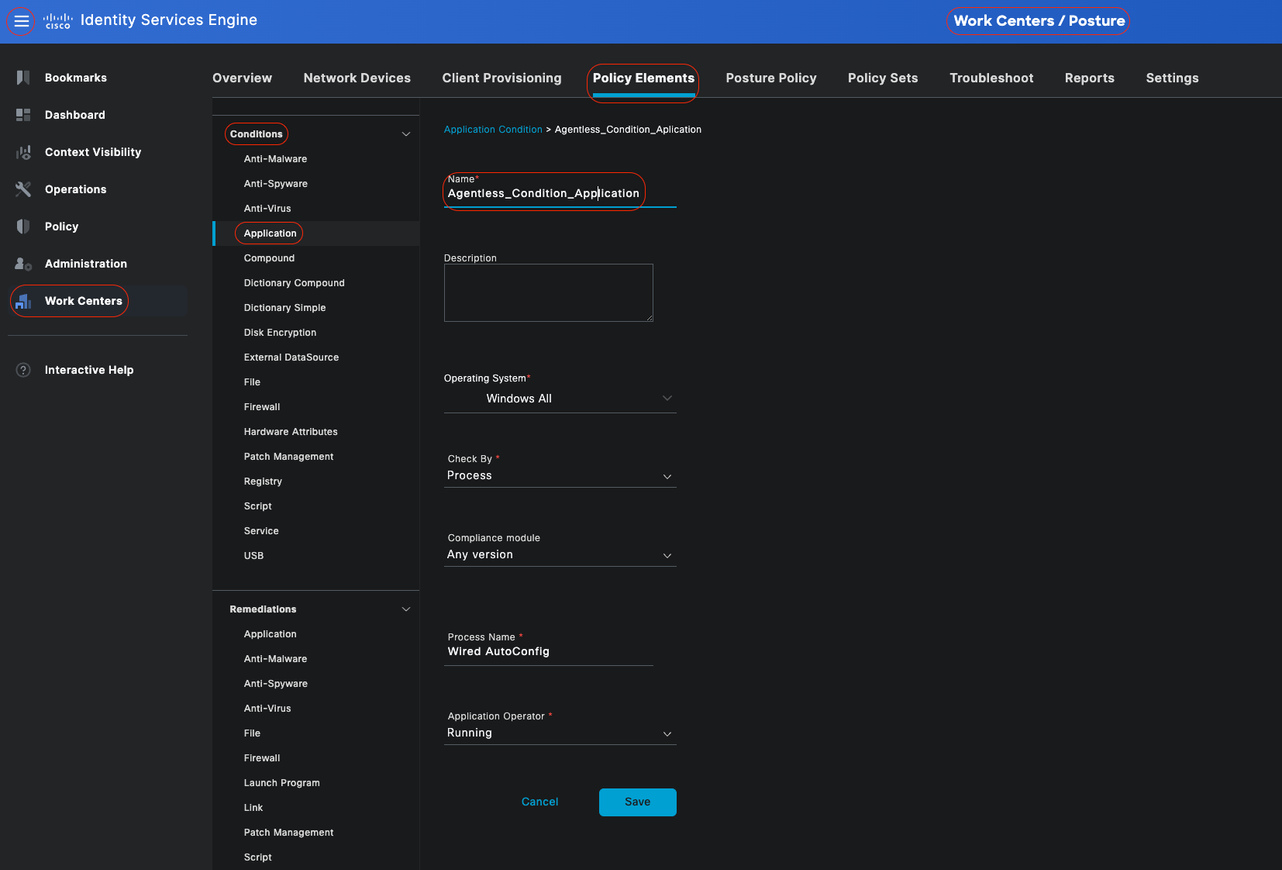Open the Check By dropdown

[x=560, y=476]
